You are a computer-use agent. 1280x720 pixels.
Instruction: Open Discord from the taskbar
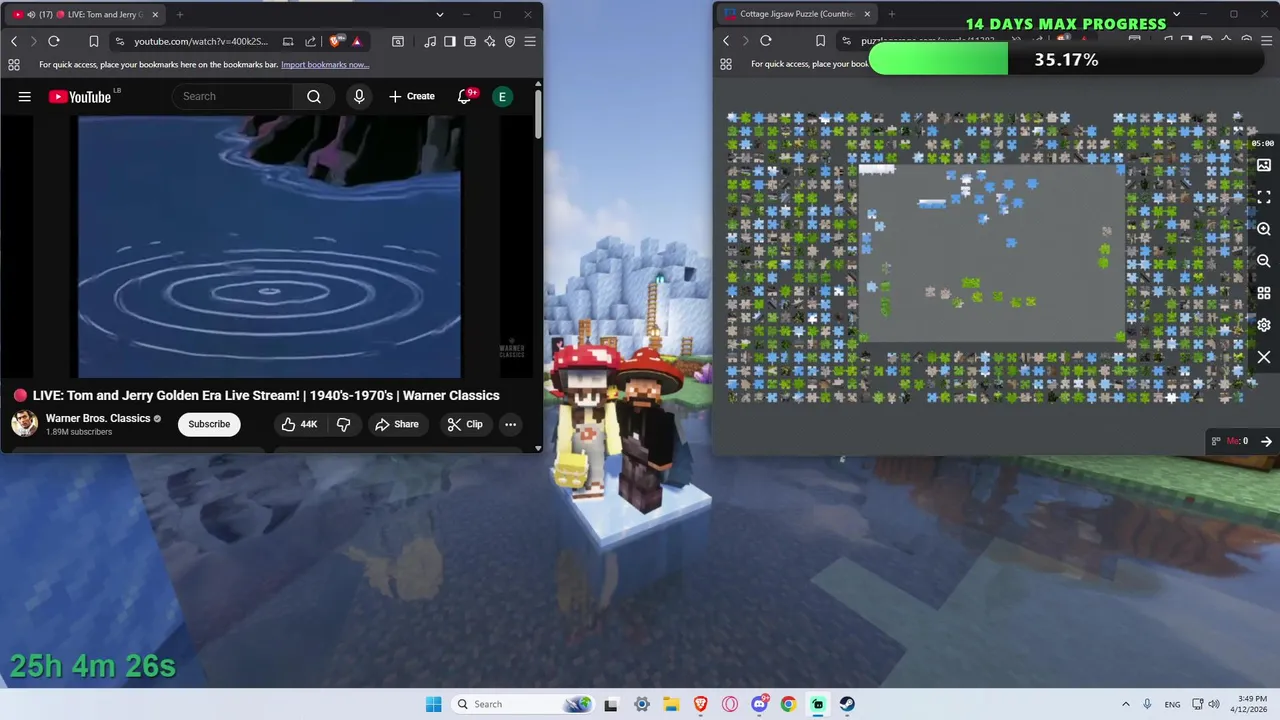tap(759, 704)
